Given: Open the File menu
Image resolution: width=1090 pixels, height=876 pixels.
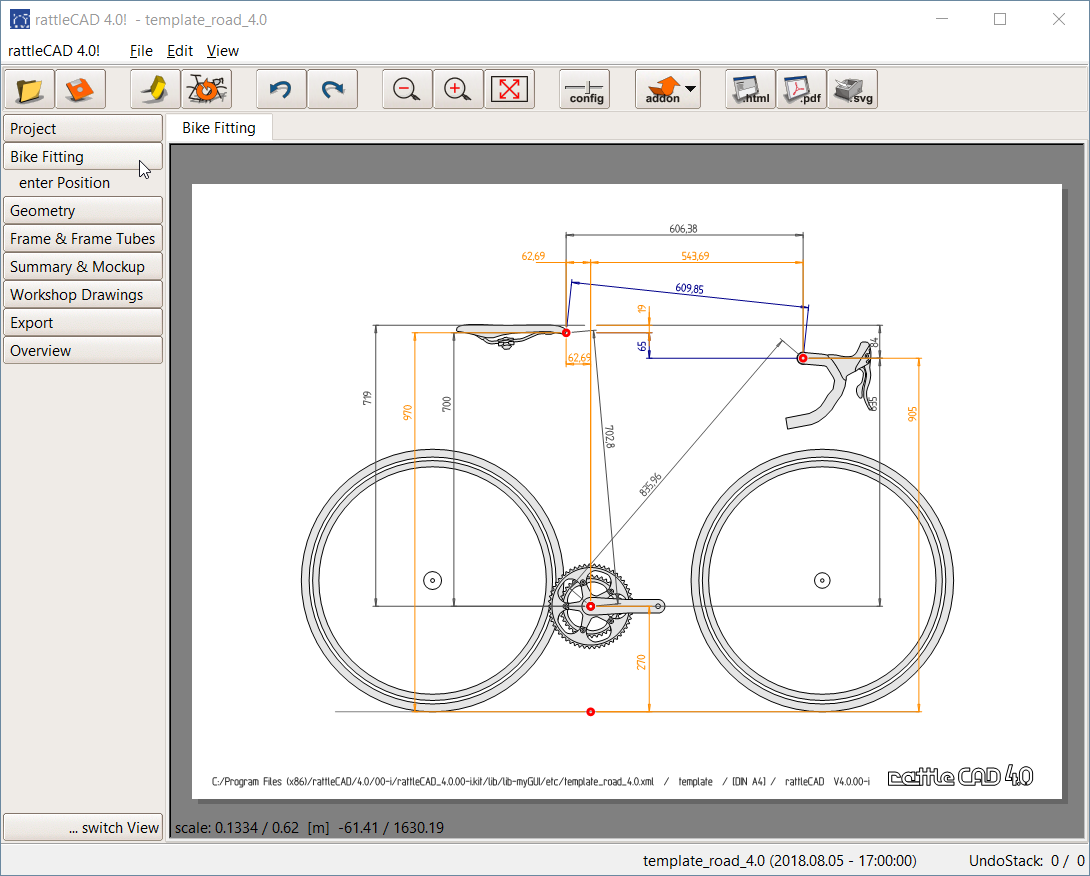Looking at the screenshot, I should tap(141, 51).
